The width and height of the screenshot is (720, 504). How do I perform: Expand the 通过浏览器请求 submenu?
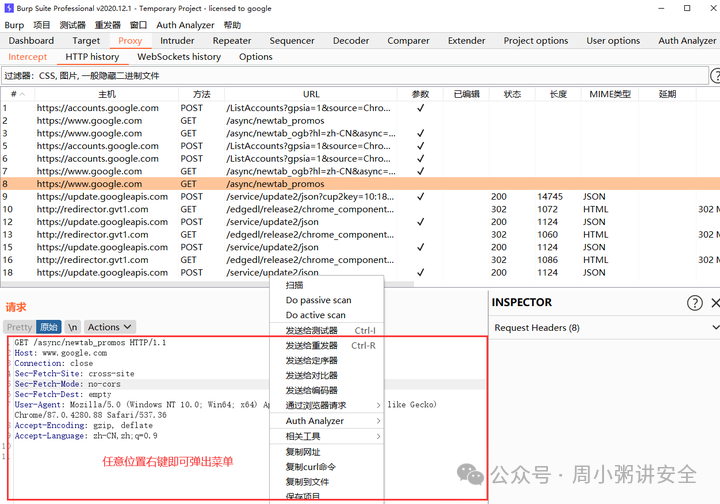pos(327,405)
